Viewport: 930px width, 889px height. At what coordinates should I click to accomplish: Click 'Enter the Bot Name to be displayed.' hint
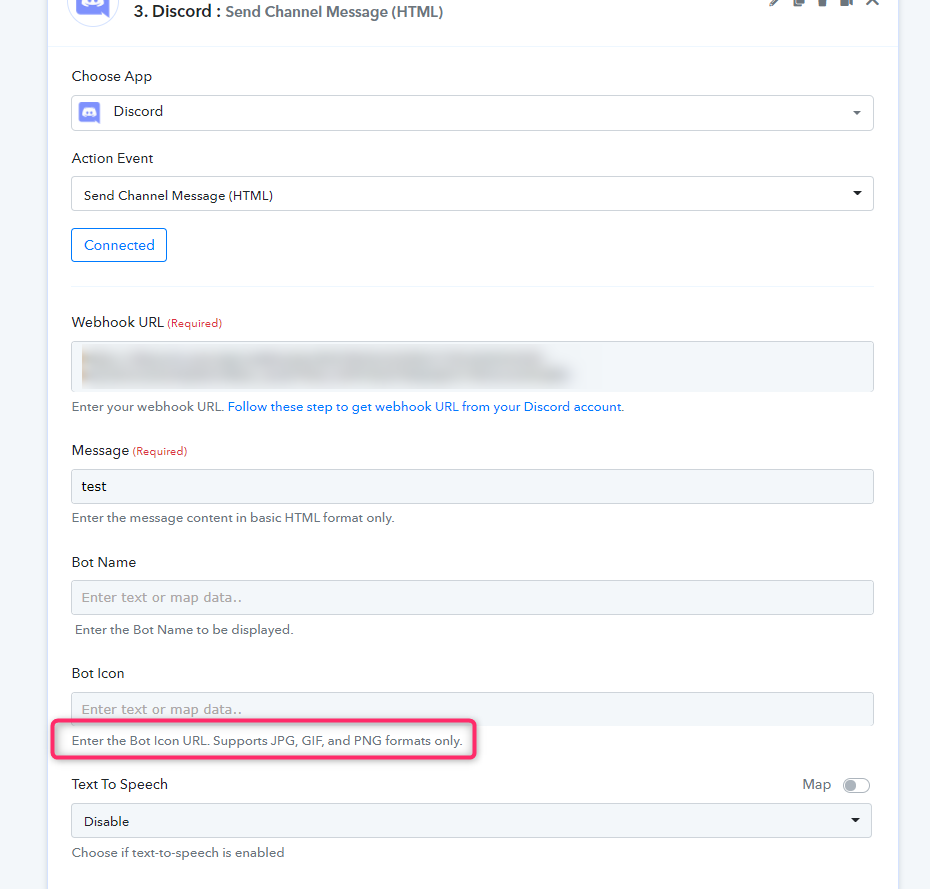click(x=184, y=630)
